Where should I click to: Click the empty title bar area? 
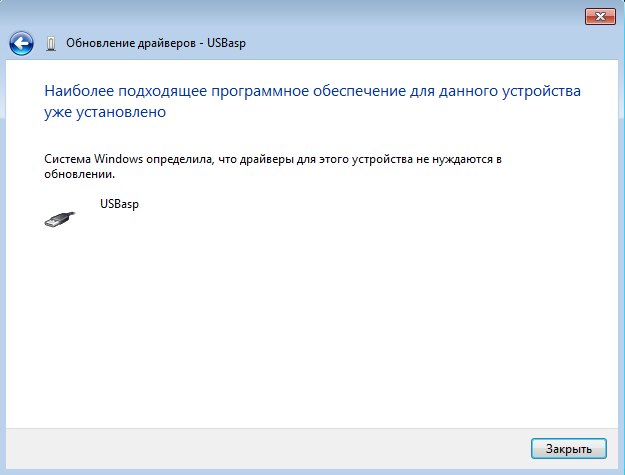point(399,40)
